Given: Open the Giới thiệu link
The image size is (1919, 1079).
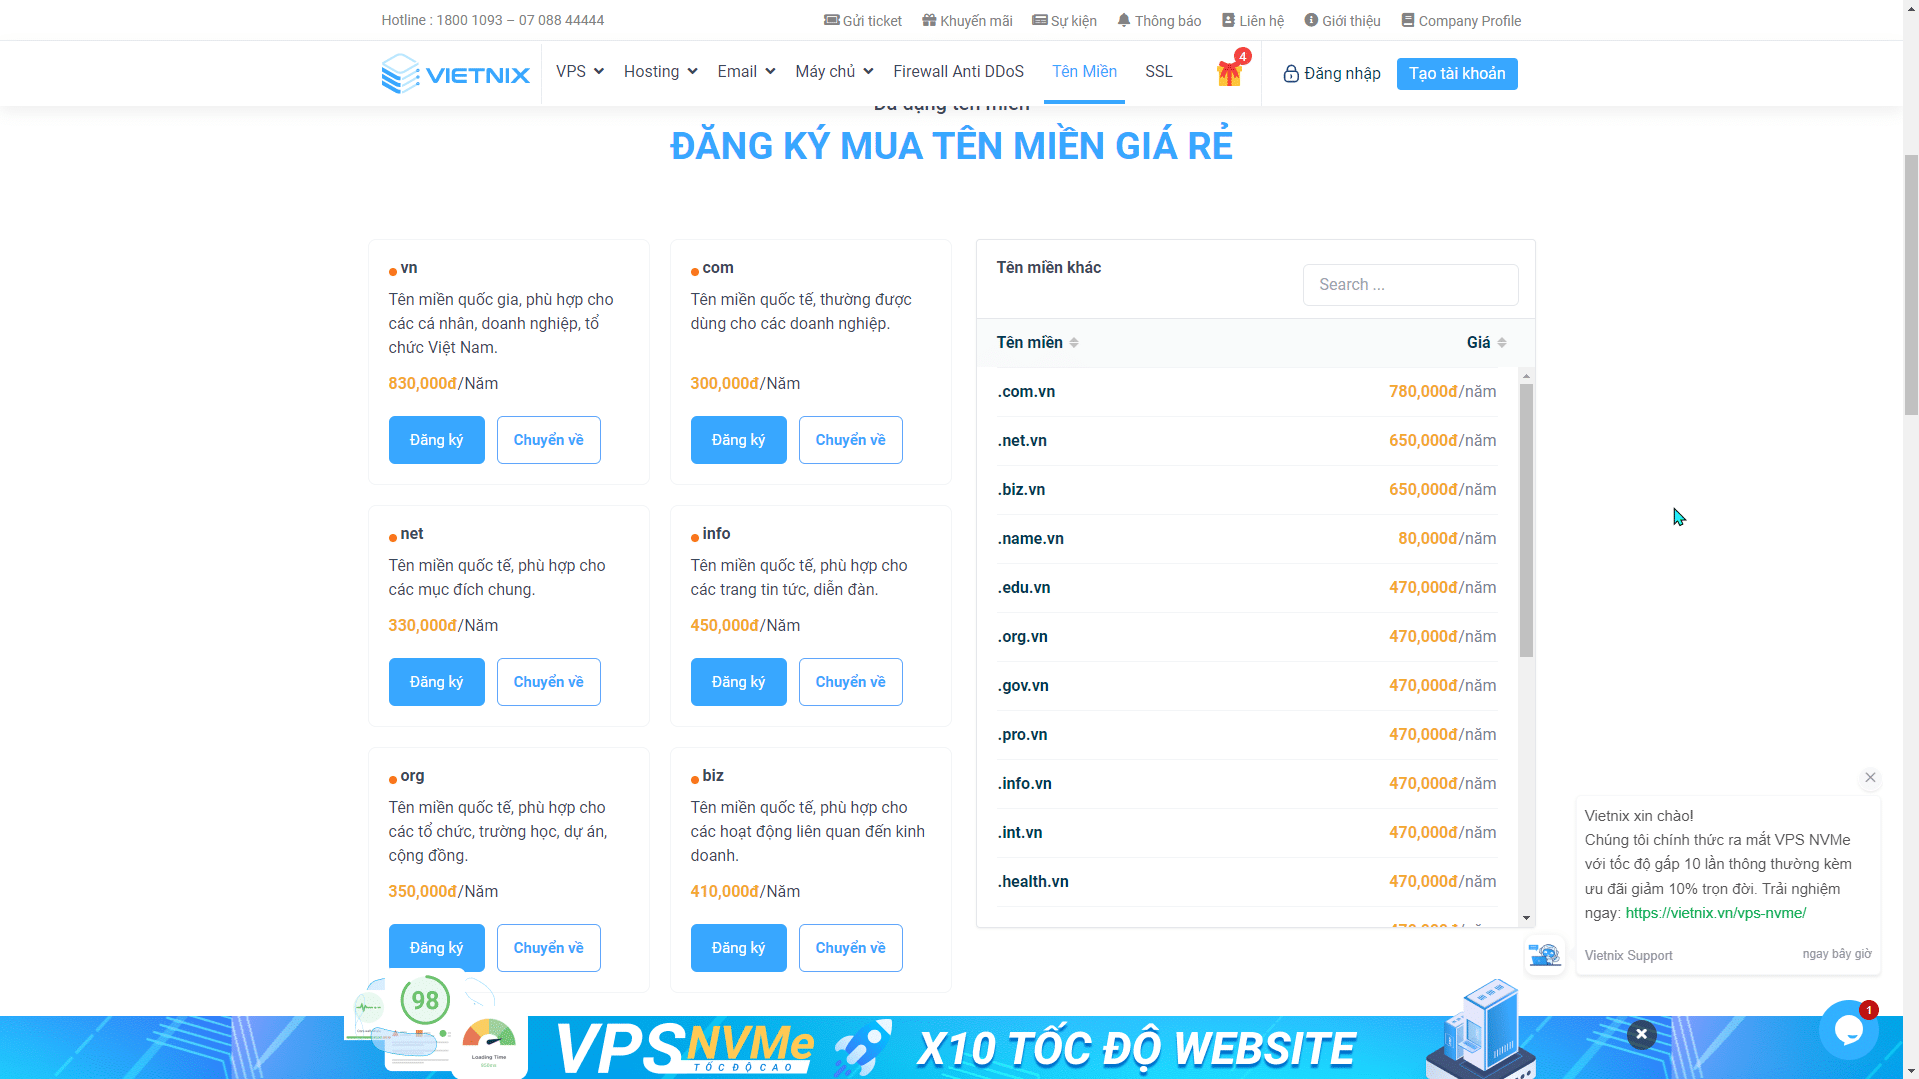Looking at the screenshot, I should (x=1342, y=20).
